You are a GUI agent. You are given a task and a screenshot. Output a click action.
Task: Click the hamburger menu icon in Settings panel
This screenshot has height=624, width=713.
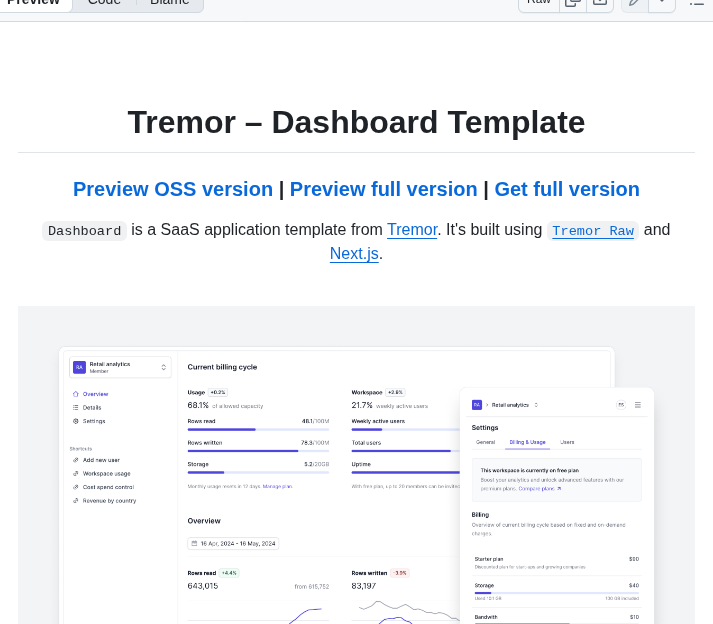[638, 405]
